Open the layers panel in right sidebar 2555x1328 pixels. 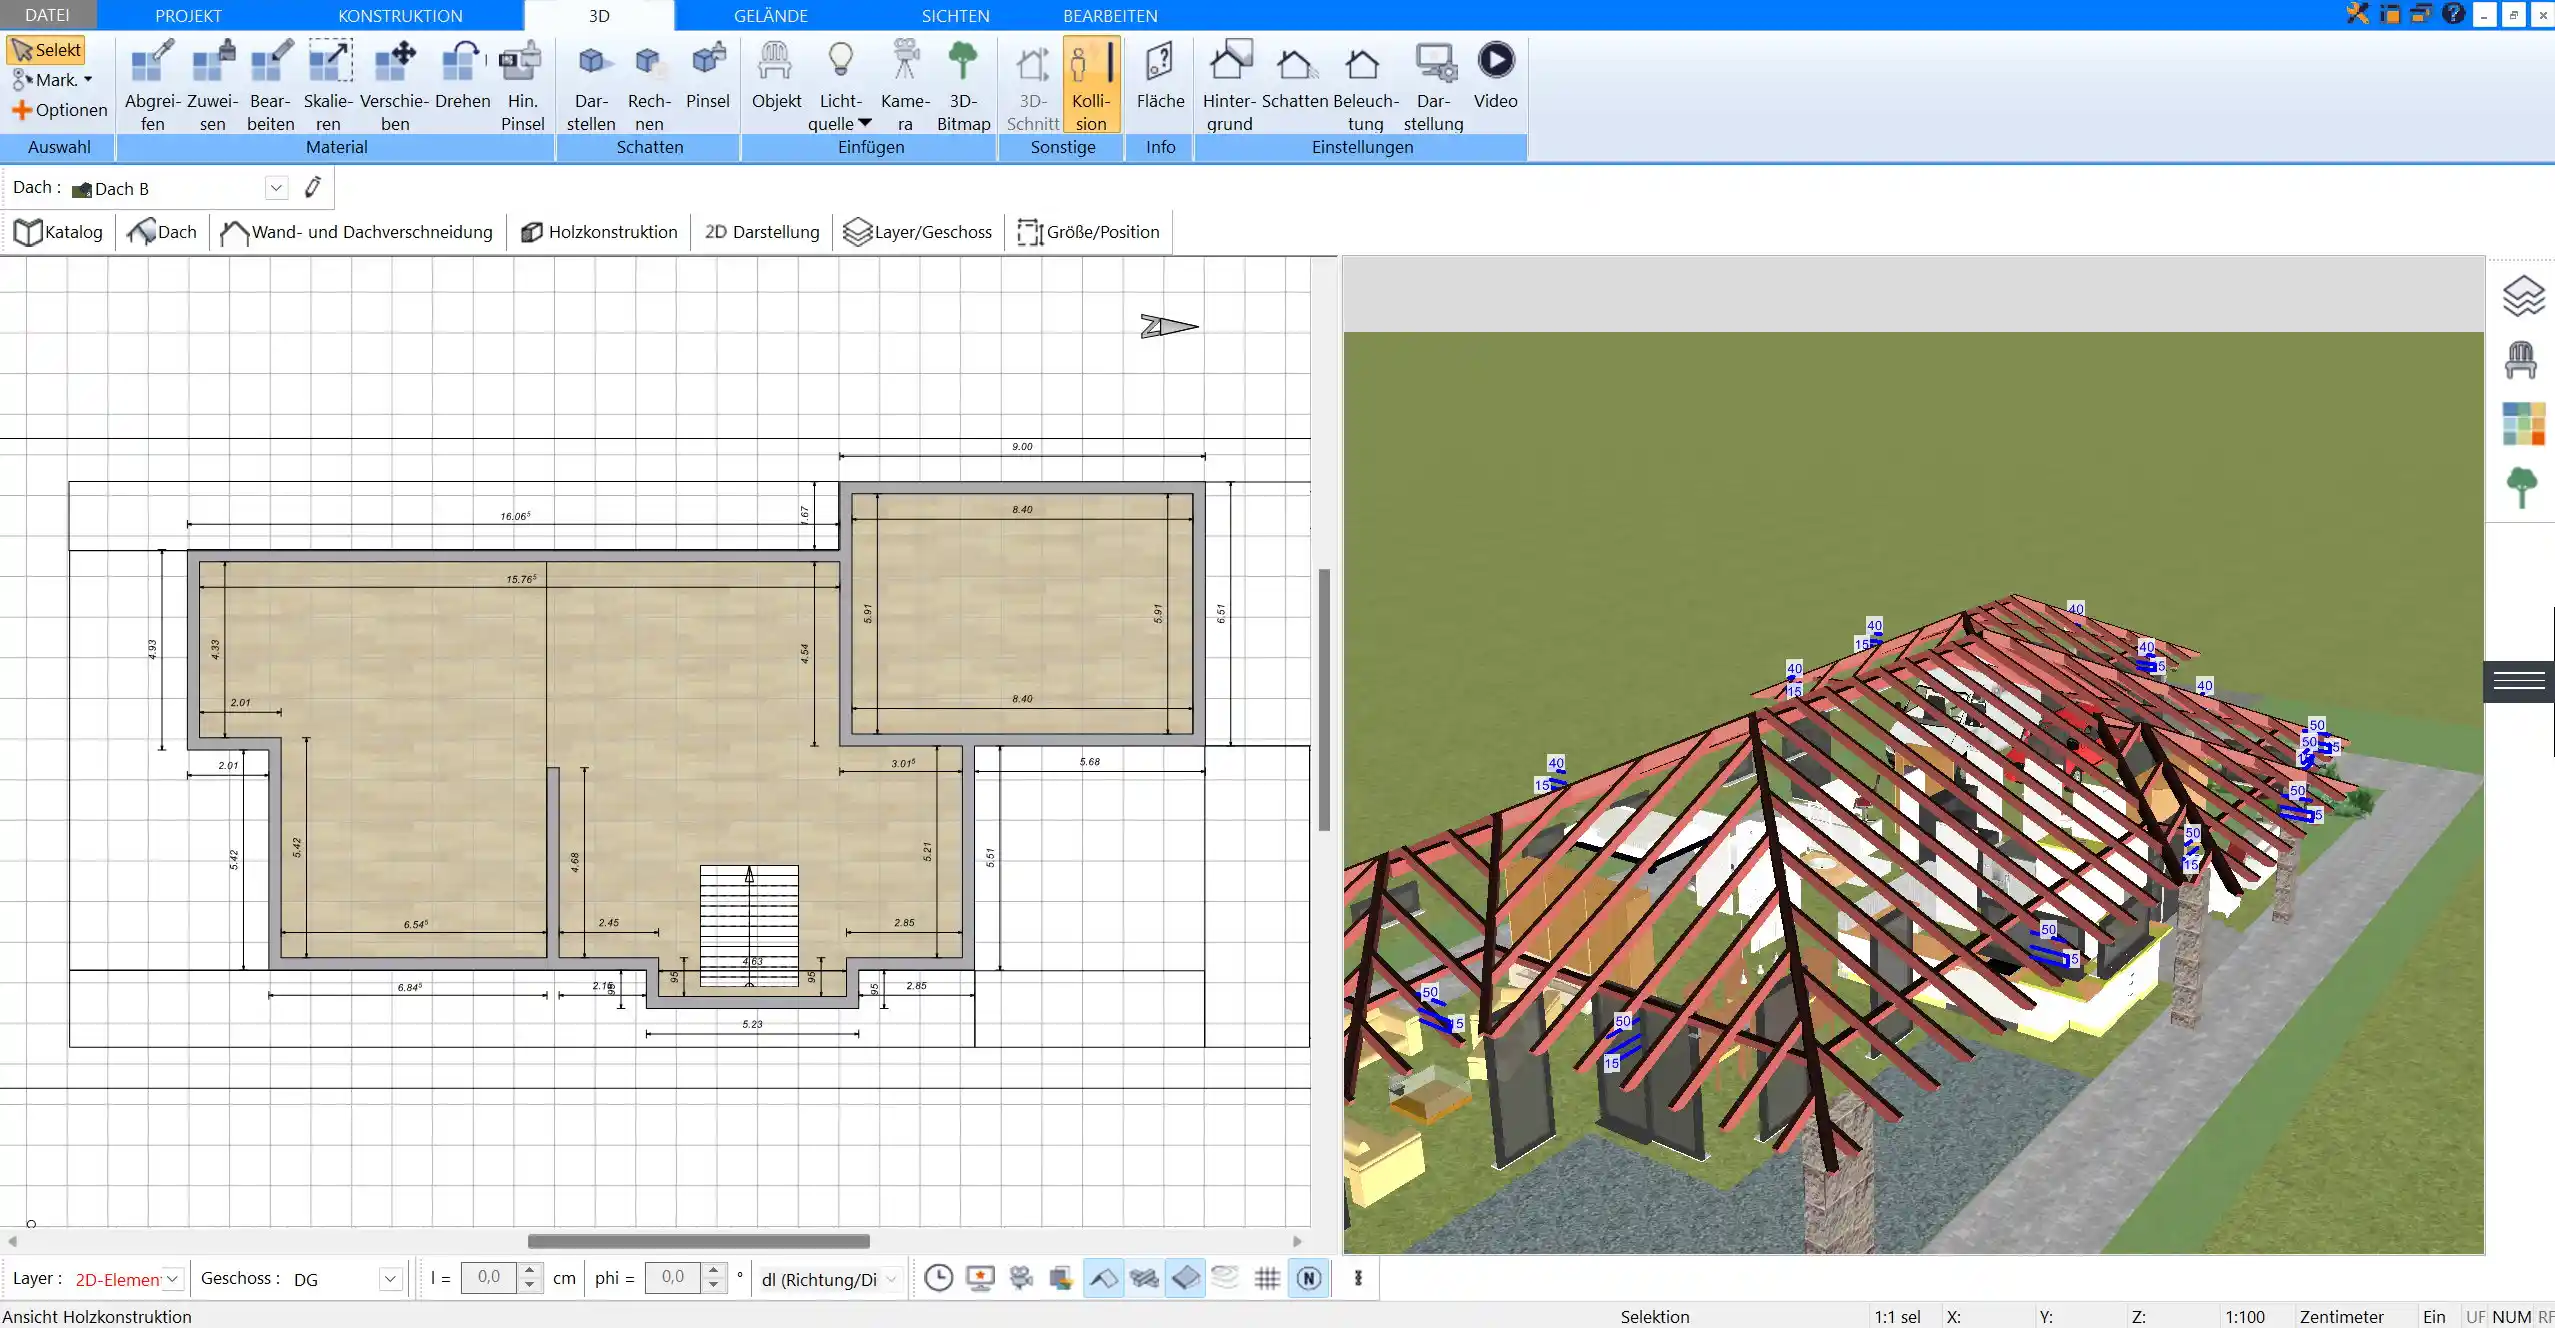[2523, 296]
